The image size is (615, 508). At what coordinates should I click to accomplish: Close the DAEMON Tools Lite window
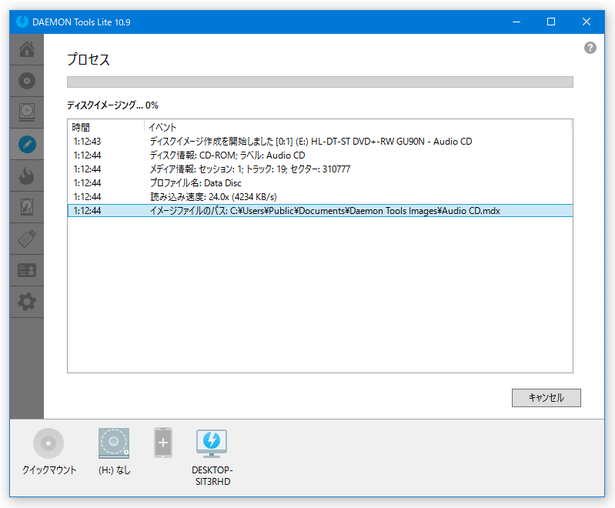click(586, 22)
